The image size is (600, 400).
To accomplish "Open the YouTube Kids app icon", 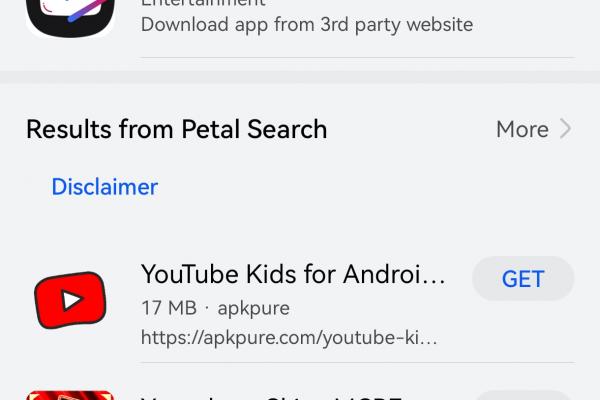I will pos(70,301).
